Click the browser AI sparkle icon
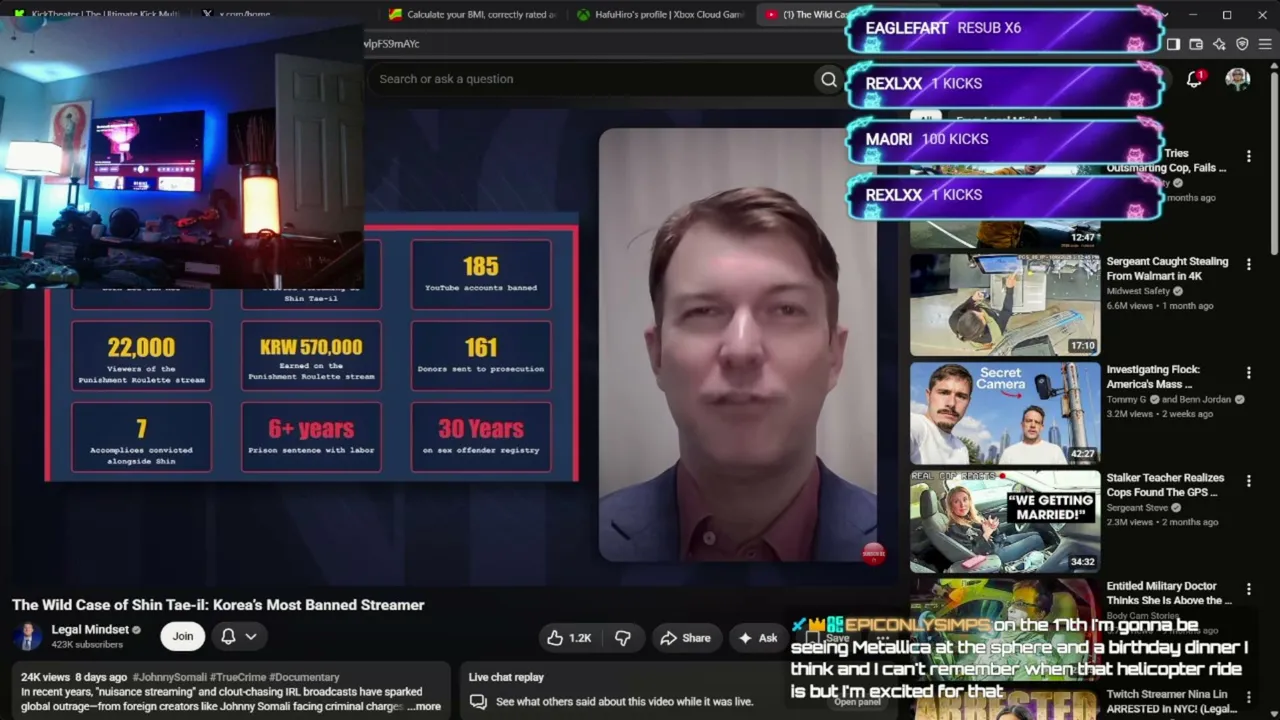1280x720 pixels. tap(1219, 44)
